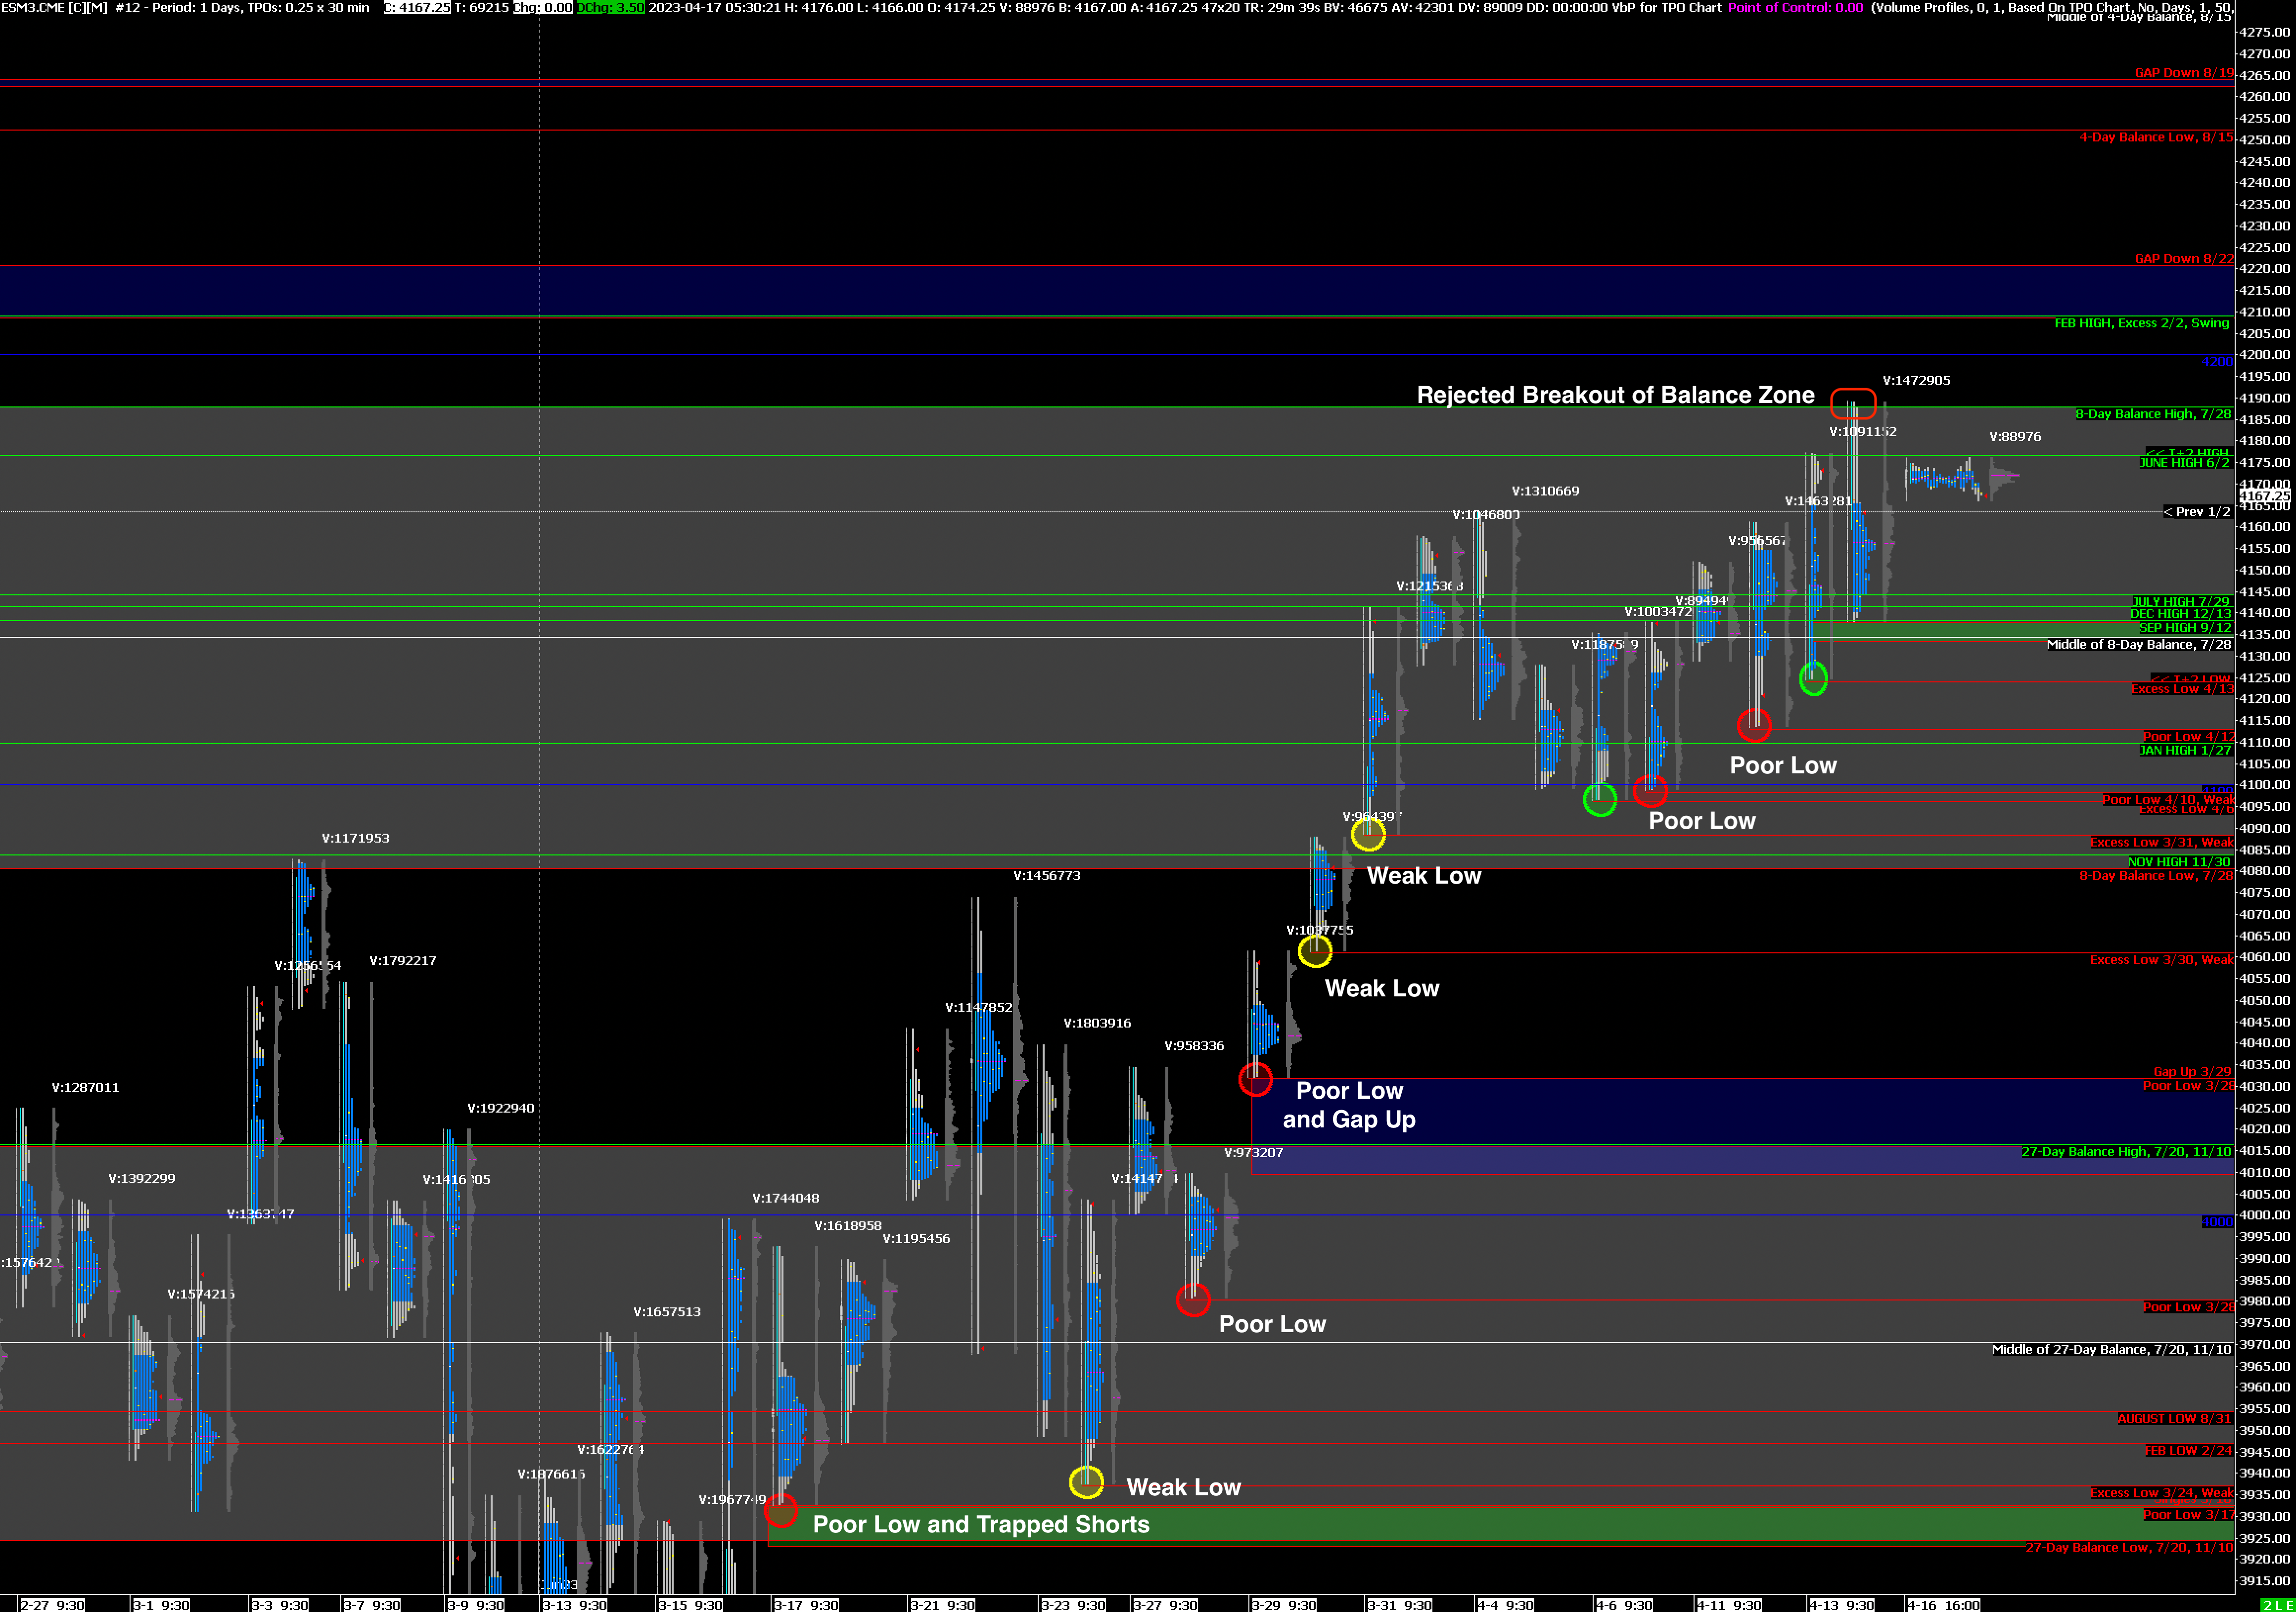Select red circle beside Poor Low and Trapped Shorts

(x=781, y=1510)
